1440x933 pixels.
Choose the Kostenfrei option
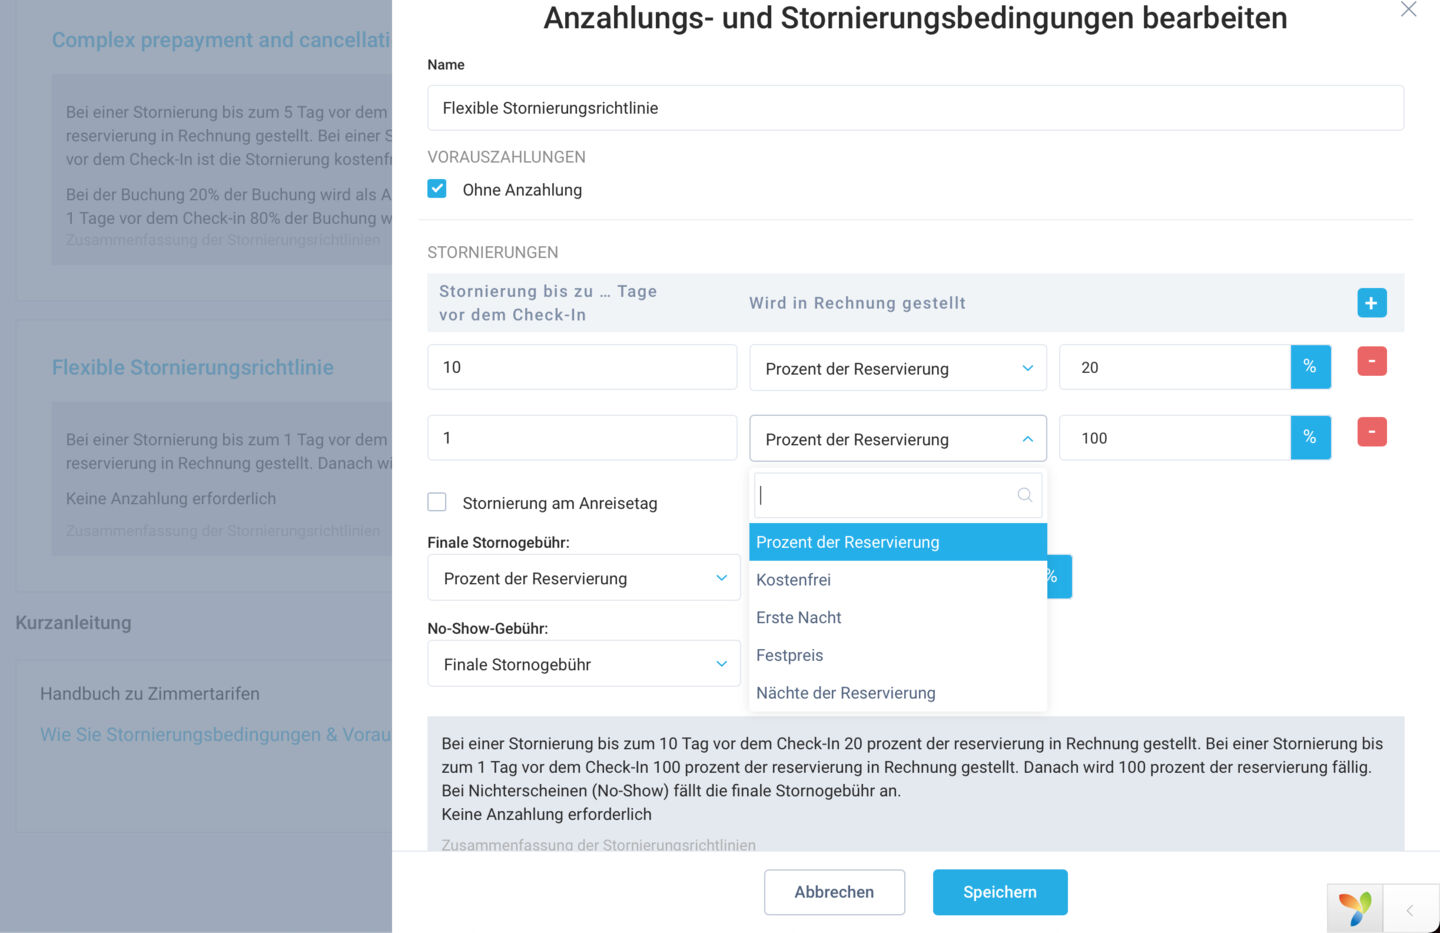898,580
